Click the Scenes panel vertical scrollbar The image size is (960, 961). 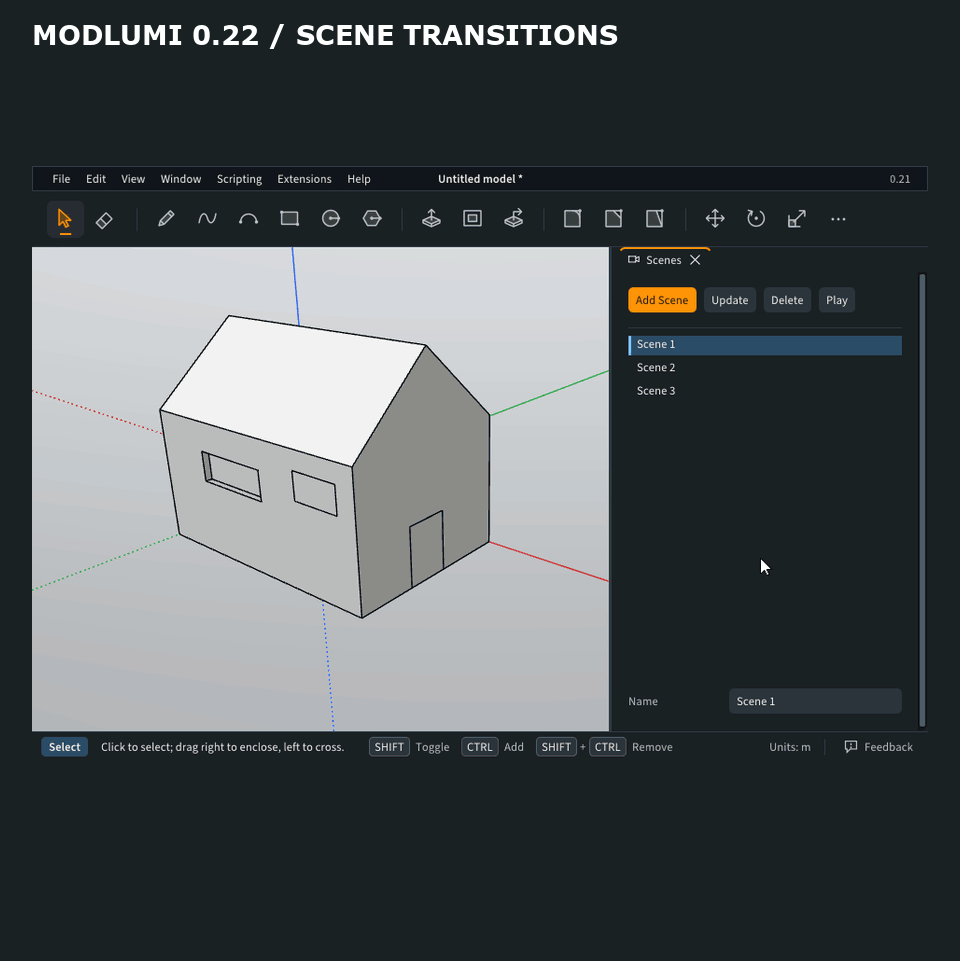[x=922, y=500]
